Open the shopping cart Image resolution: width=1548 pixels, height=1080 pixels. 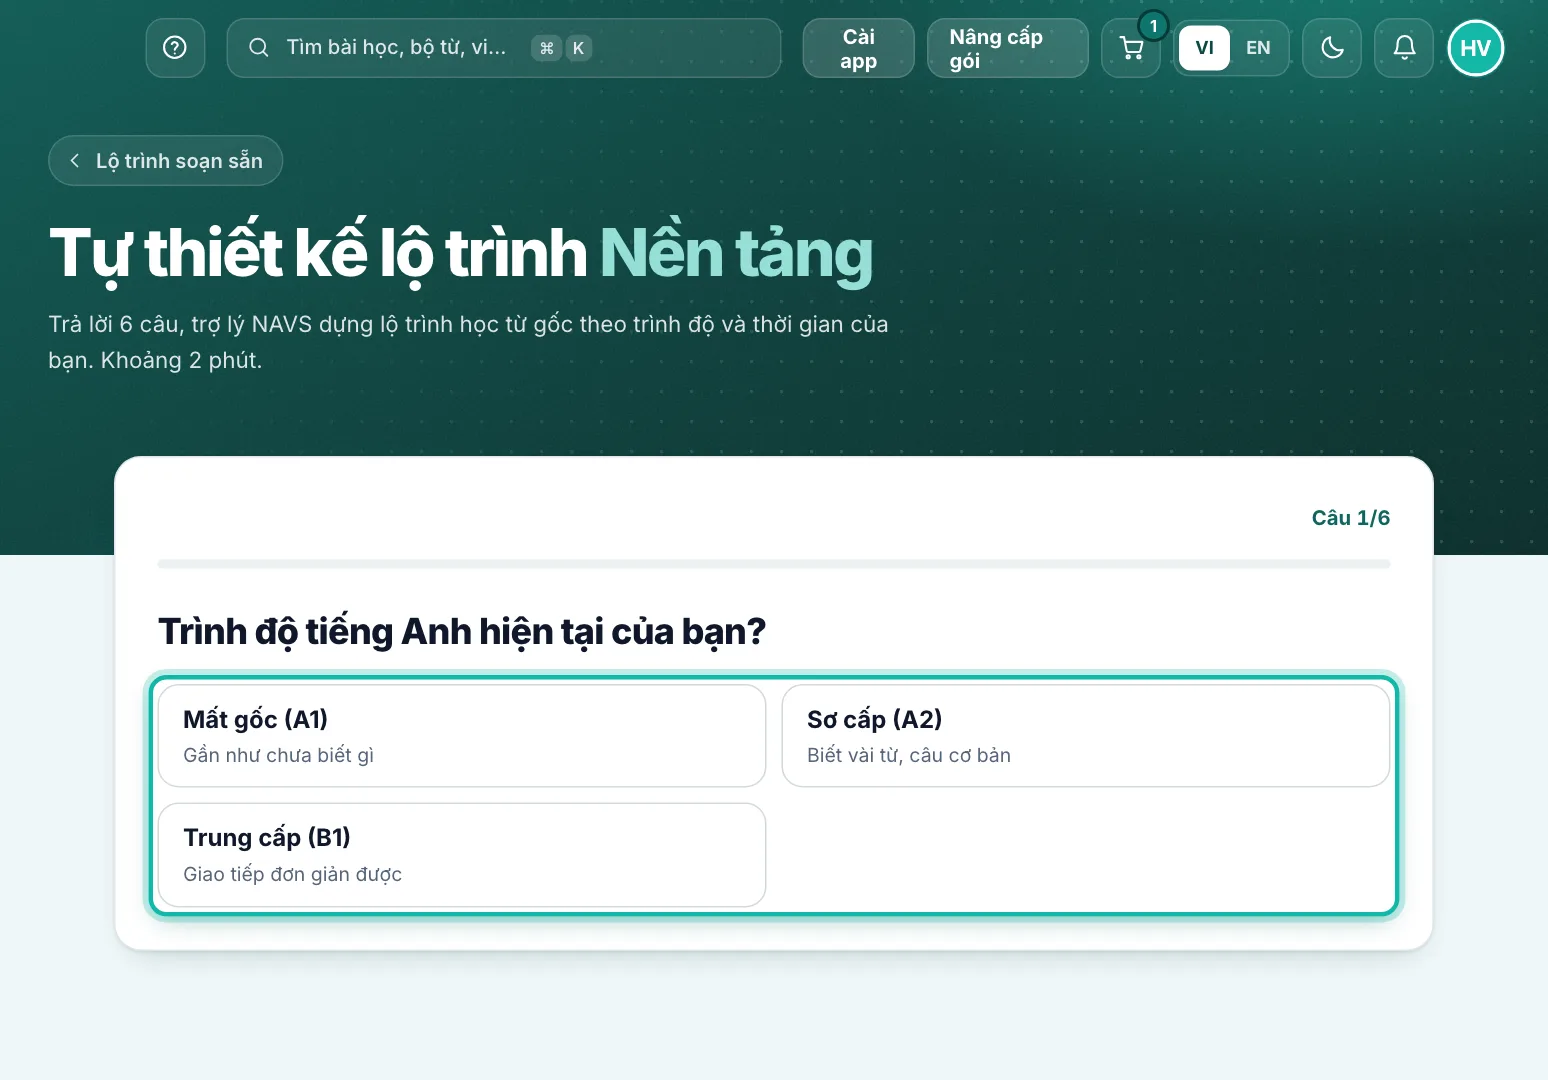(1131, 48)
